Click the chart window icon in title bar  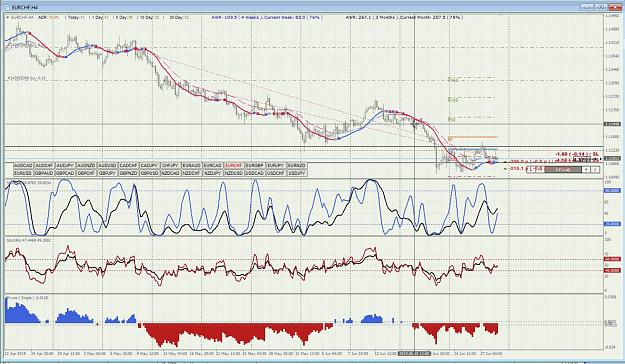point(8,7)
